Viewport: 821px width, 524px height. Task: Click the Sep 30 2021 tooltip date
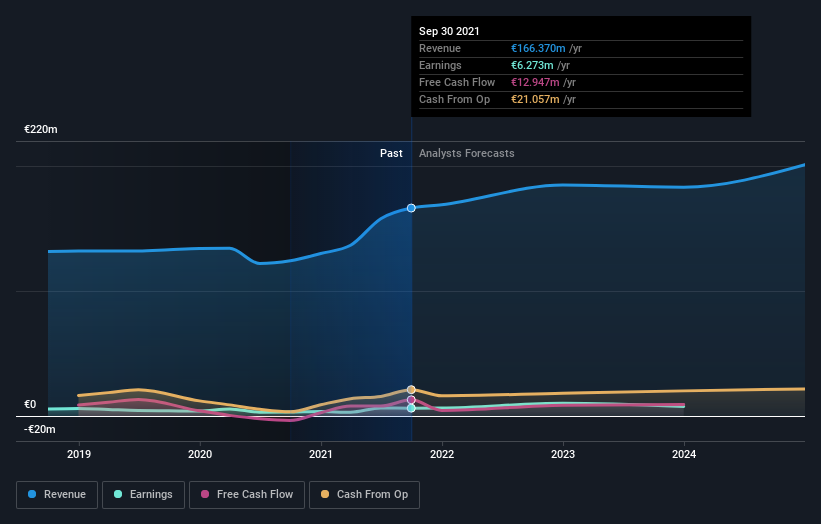click(449, 31)
